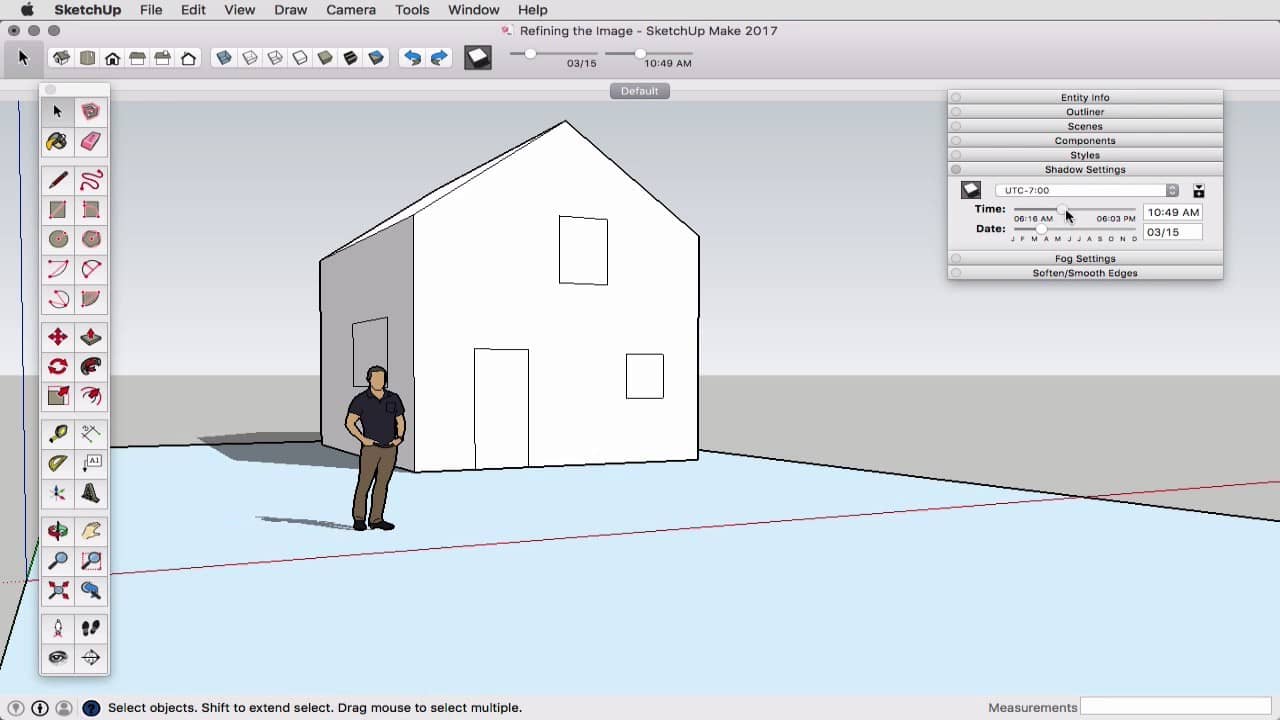Select the Eraser tool

click(x=91, y=142)
